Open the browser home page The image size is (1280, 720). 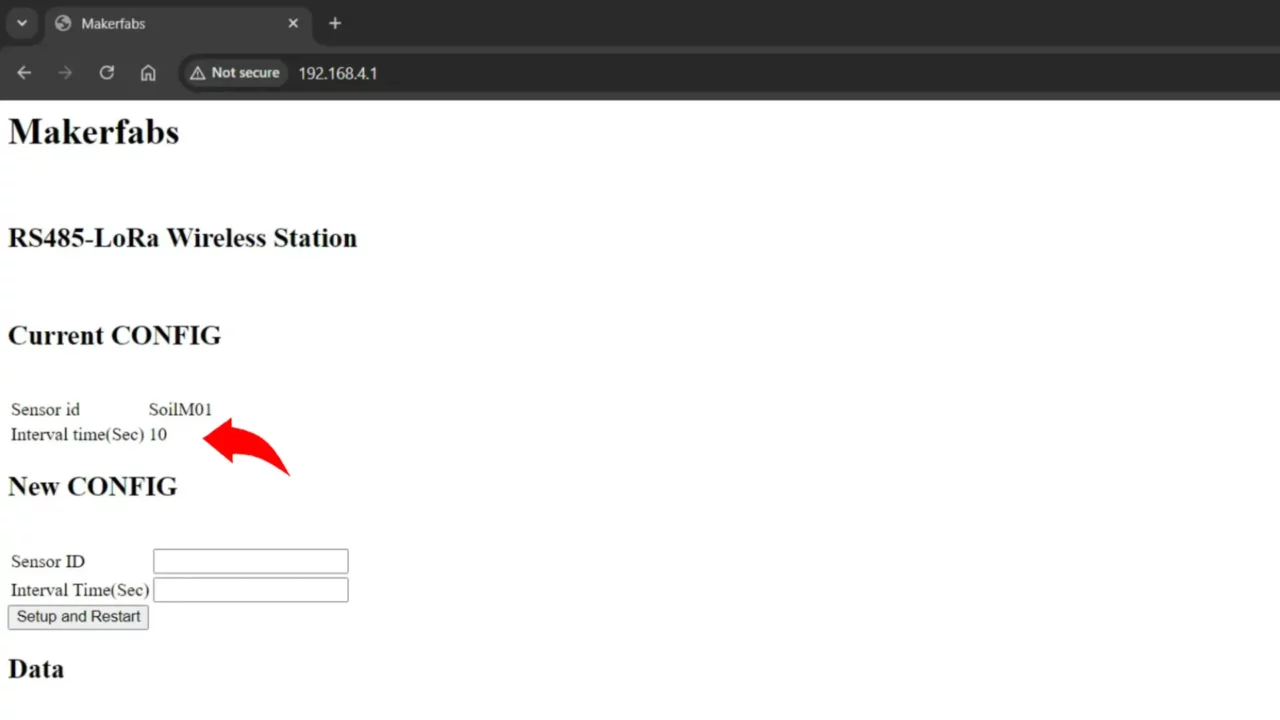tap(148, 73)
